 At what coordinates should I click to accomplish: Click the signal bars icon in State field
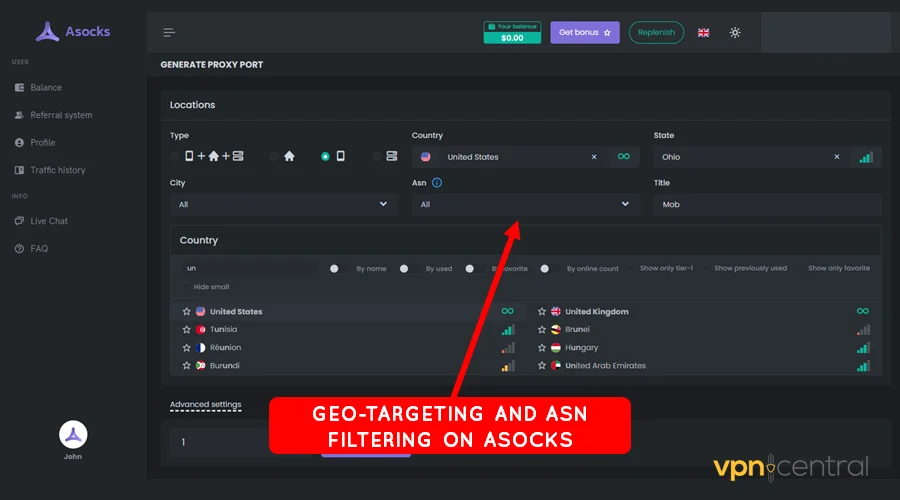(x=866, y=157)
